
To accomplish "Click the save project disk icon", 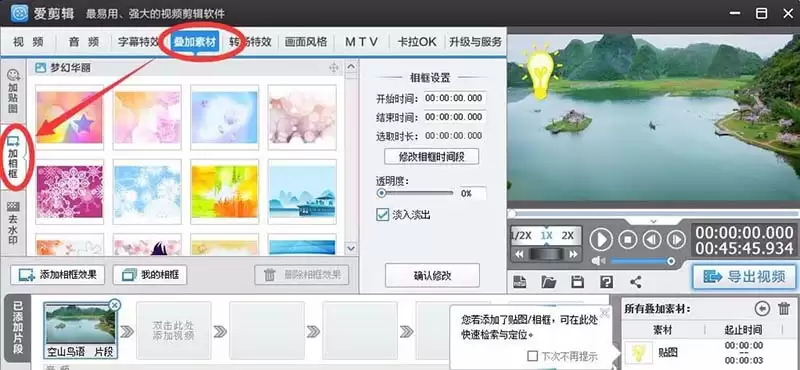I will click(577, 282).
